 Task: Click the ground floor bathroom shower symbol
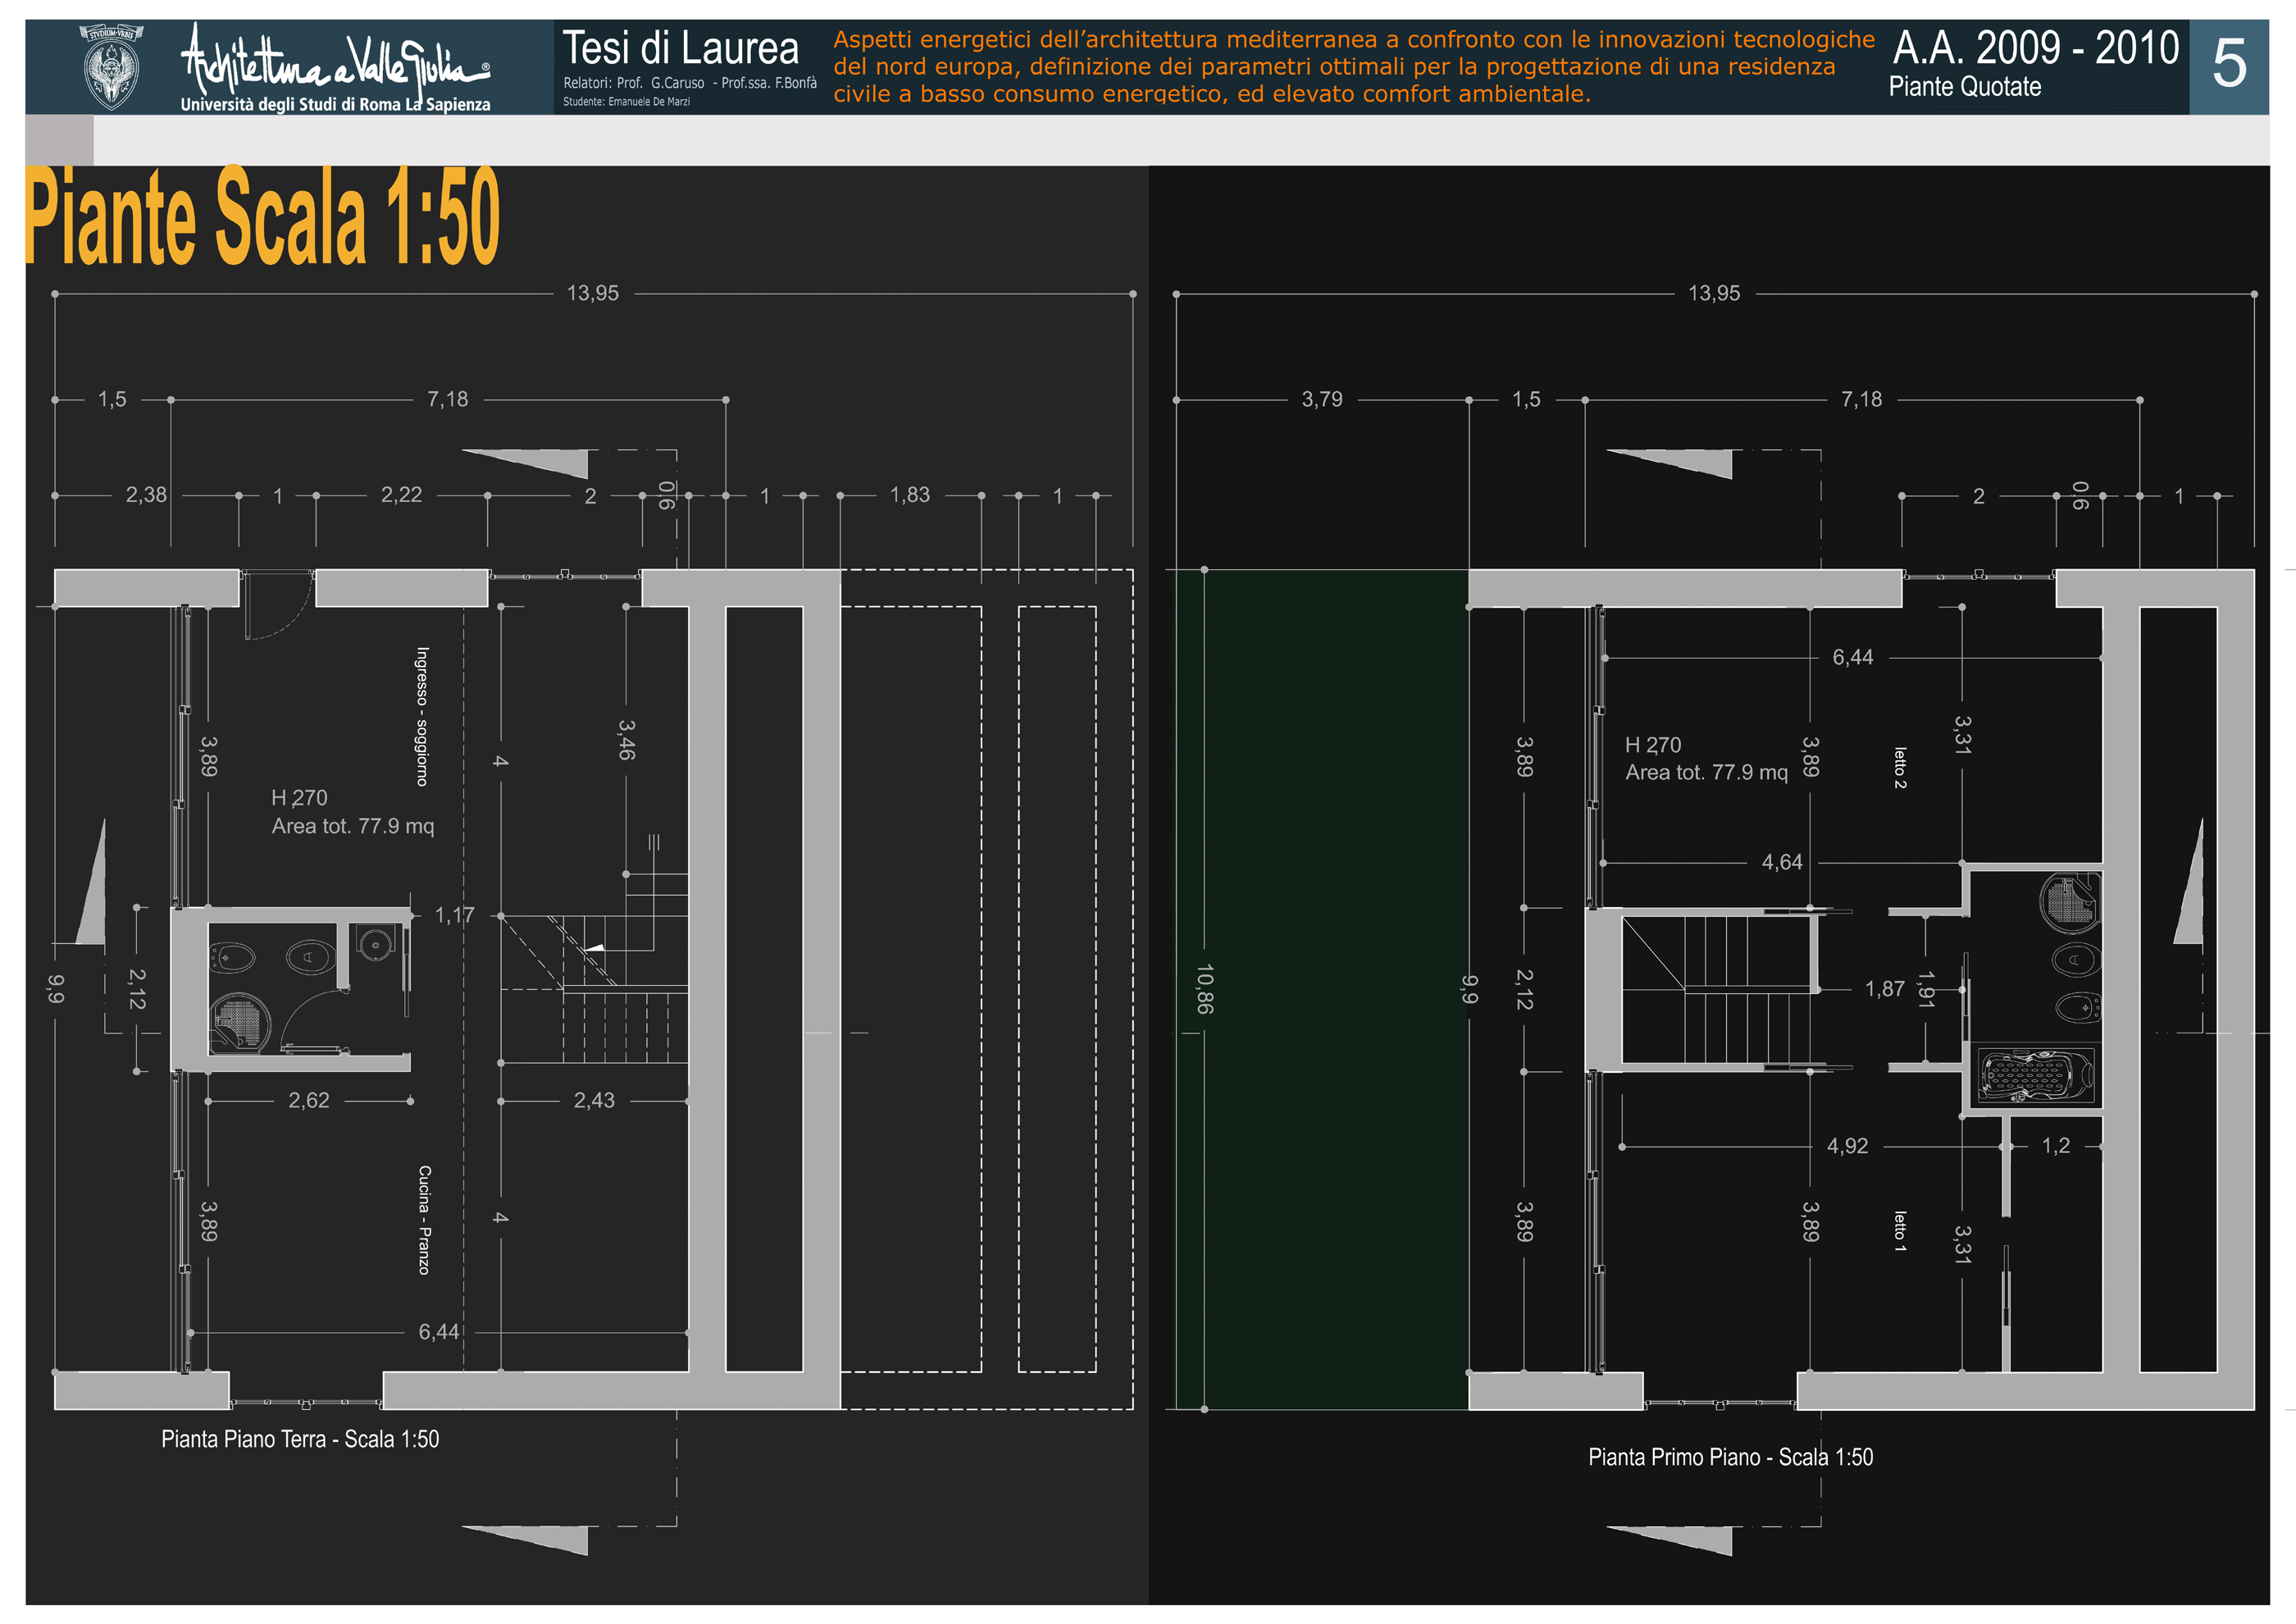[x=240, y=1023]
